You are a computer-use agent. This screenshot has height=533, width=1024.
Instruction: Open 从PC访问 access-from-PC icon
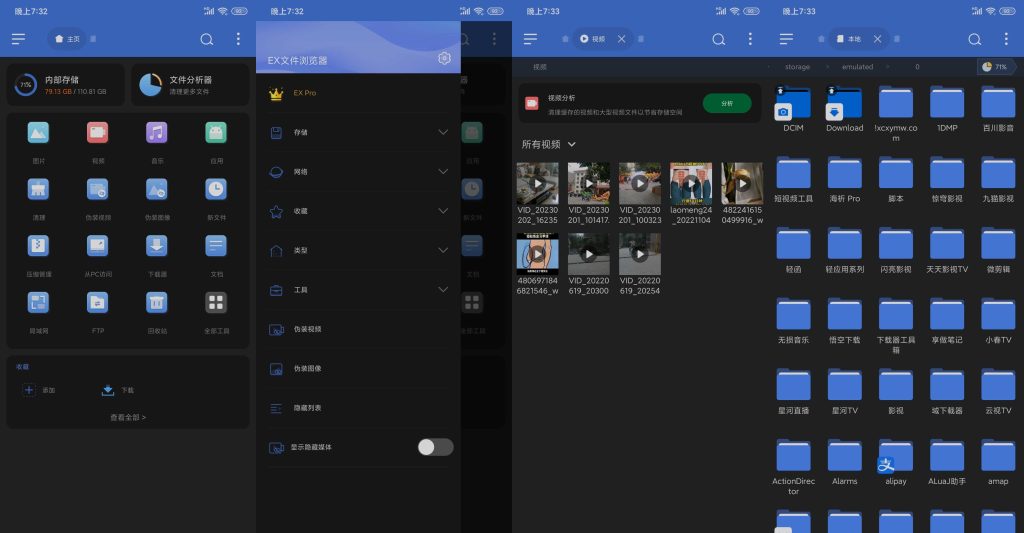click(x=97, y=246)
